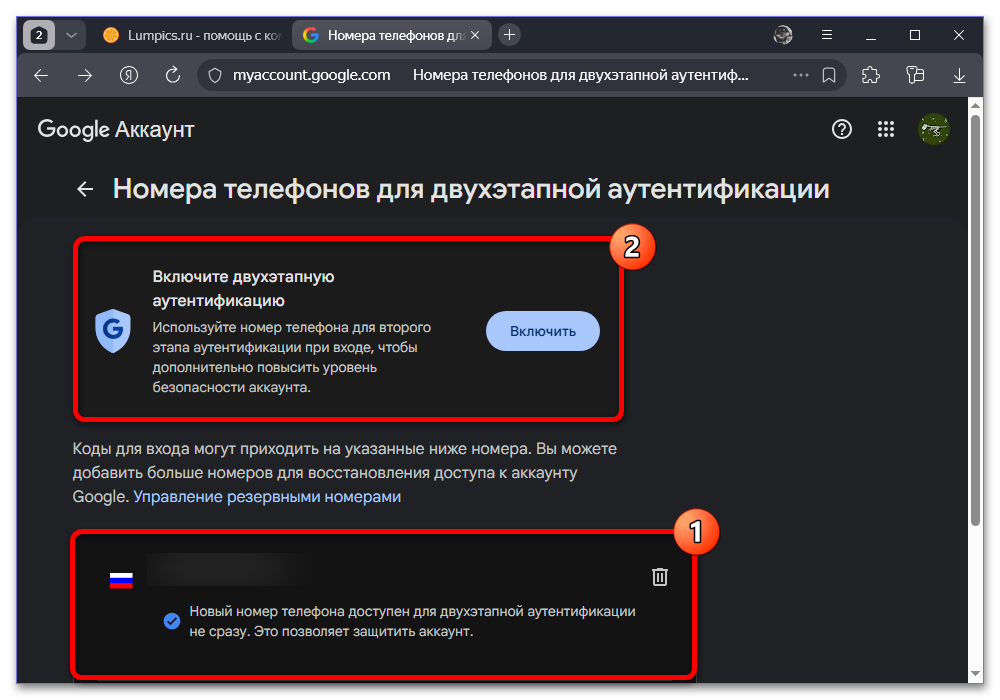Go back with the page arrow near the heading

point(85,189)
